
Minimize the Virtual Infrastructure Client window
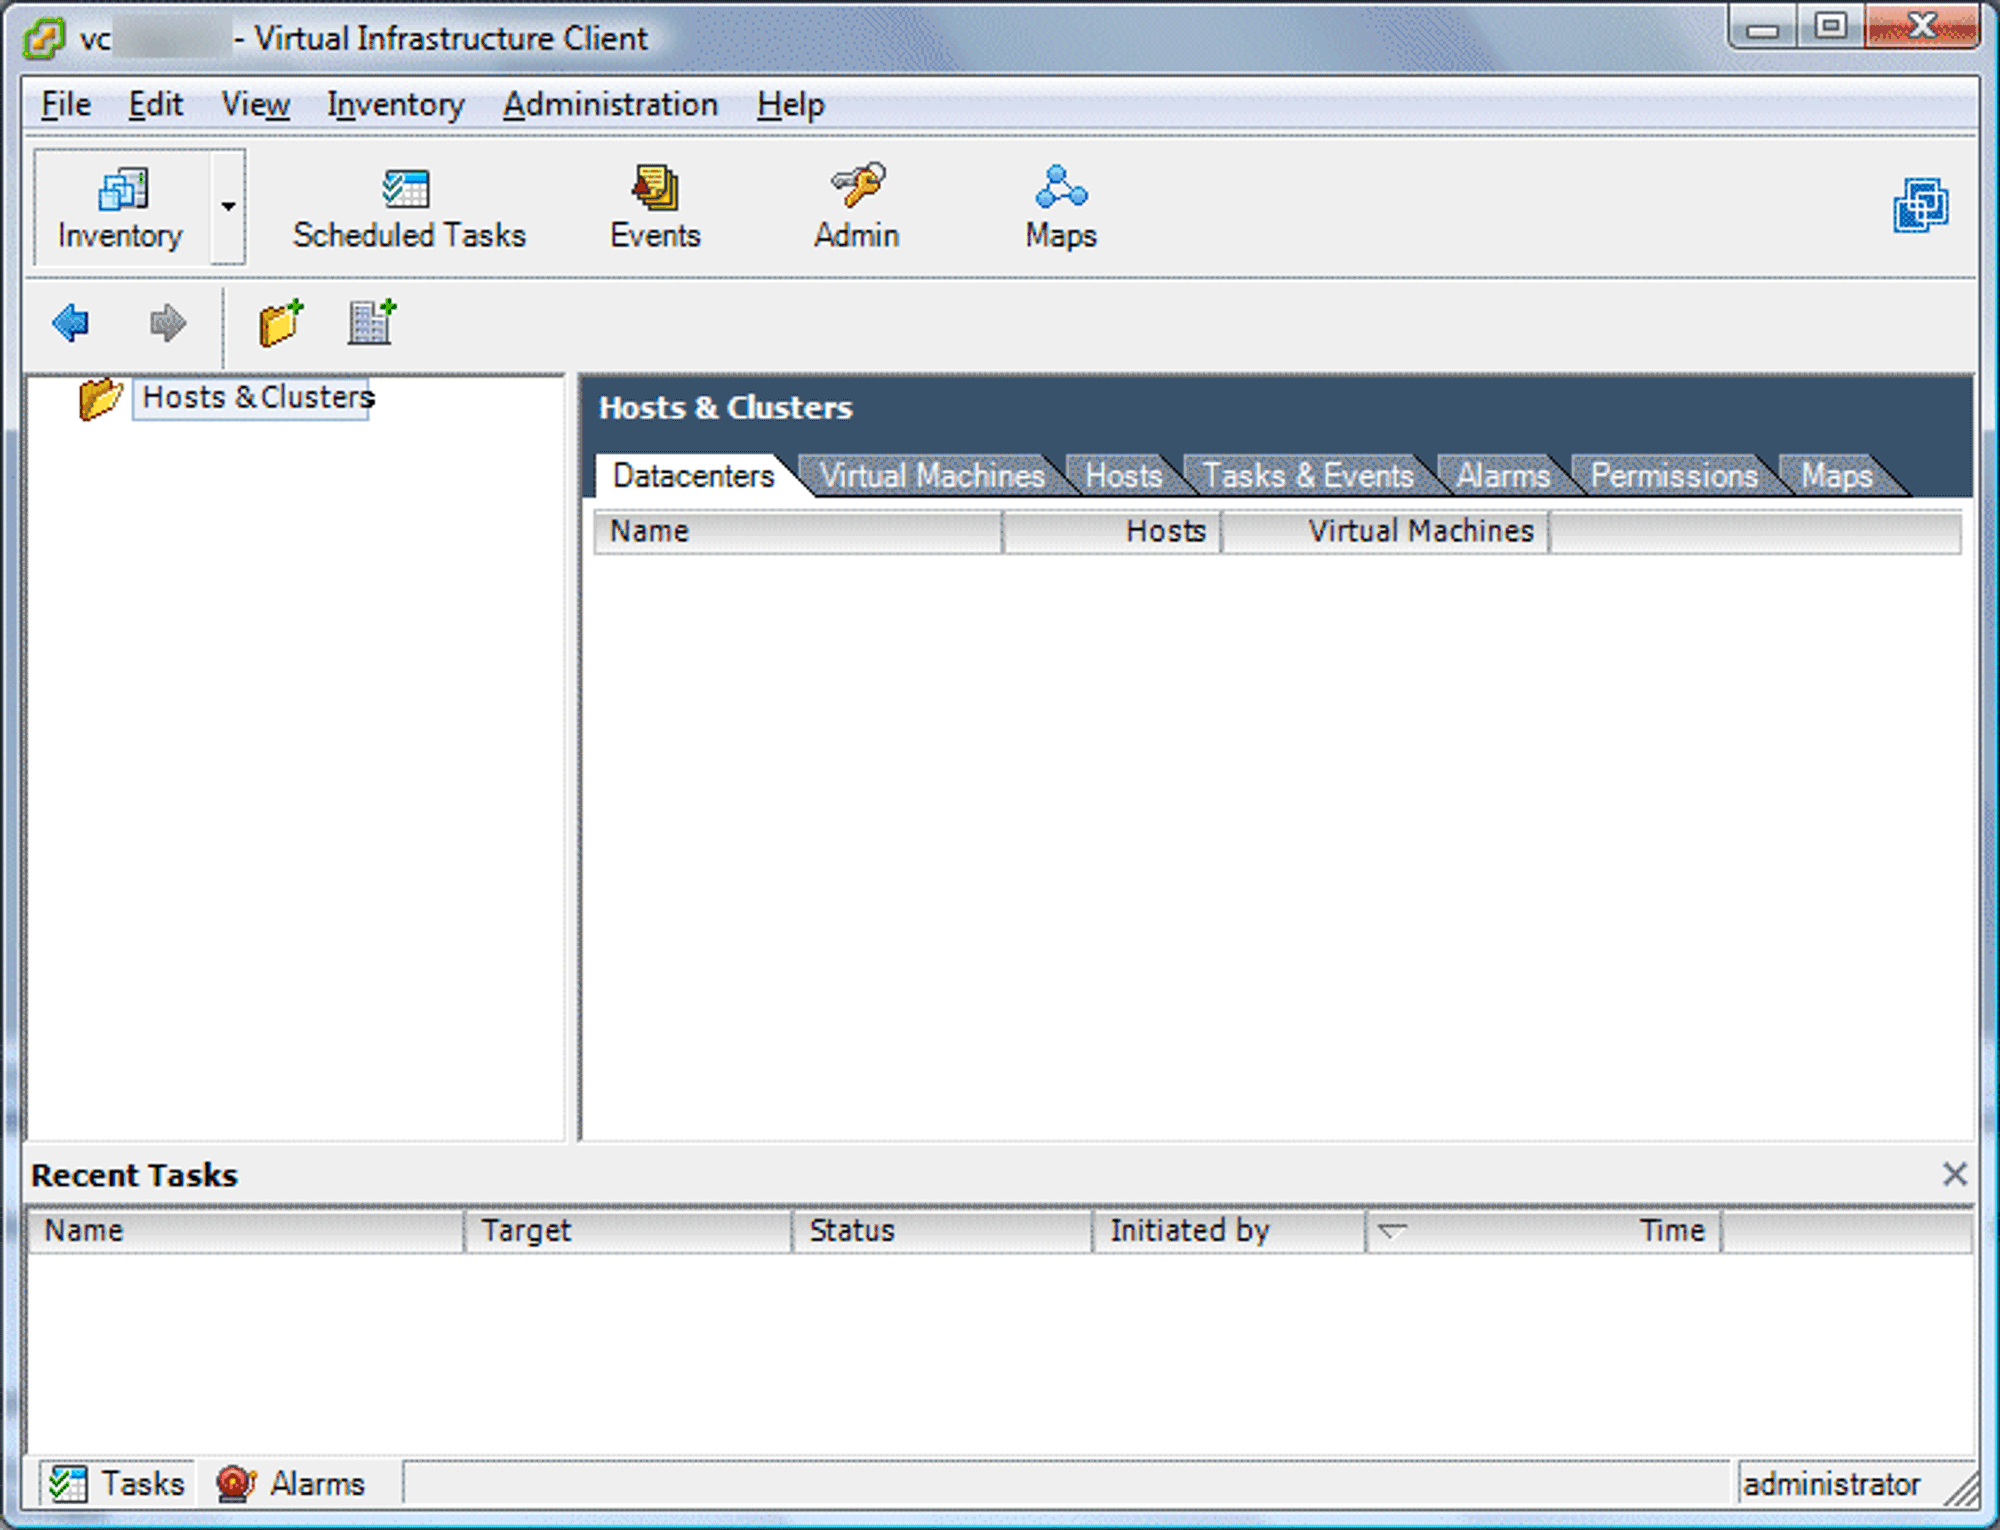(x=1762, y=28)
